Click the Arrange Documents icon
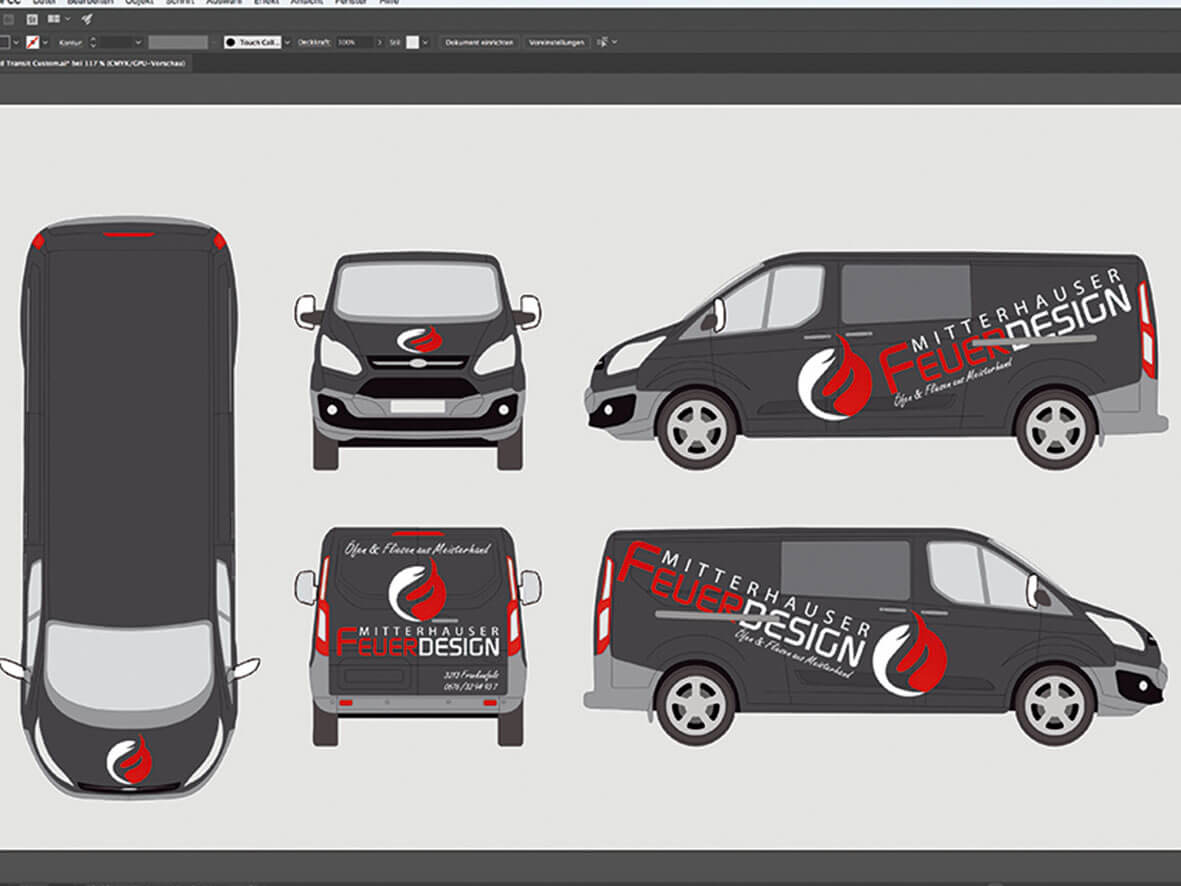Screen dimensions: 1181x886 54,19
